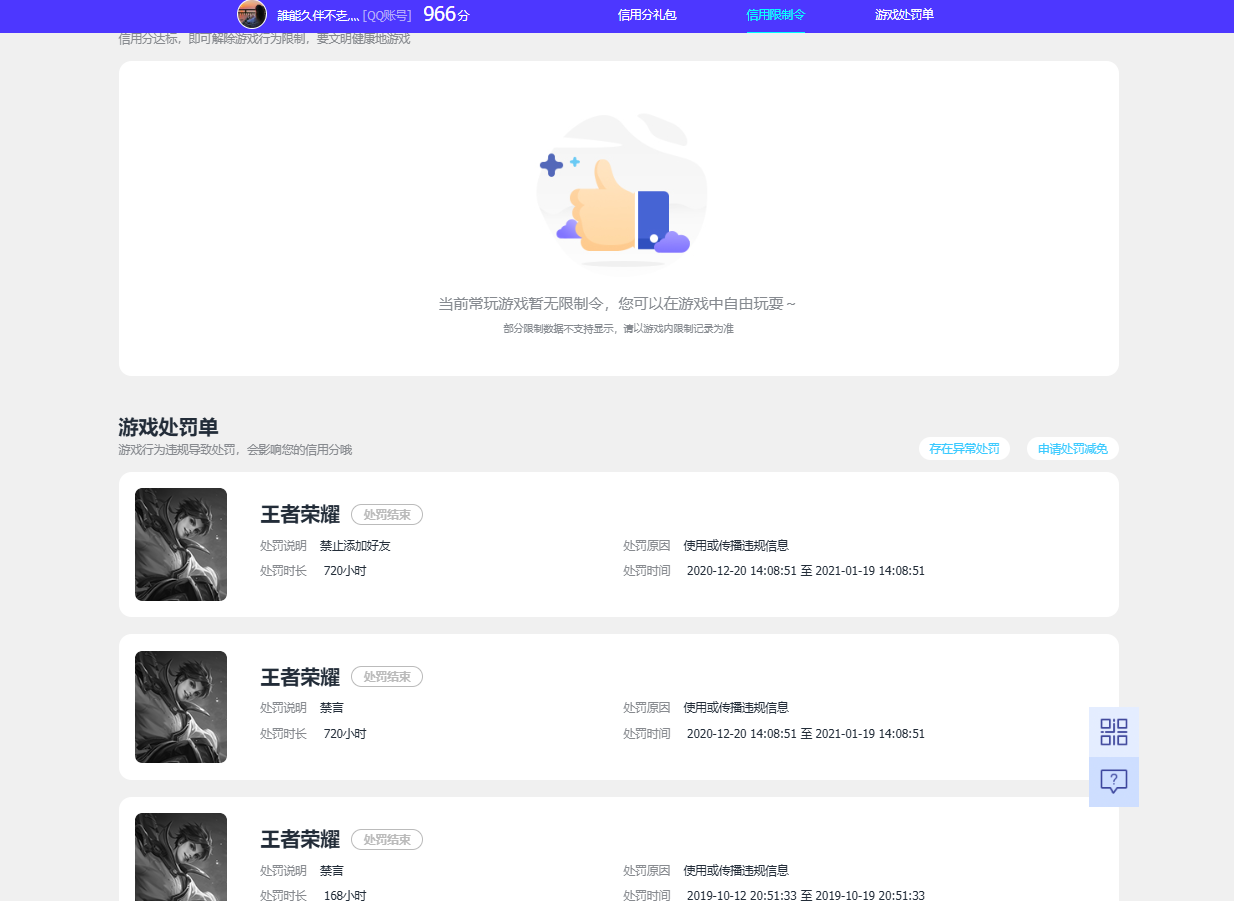The image size is (1234, 901).
Task: Click the 处罚结束 badge on the first card
Action: tap(387, 514)
